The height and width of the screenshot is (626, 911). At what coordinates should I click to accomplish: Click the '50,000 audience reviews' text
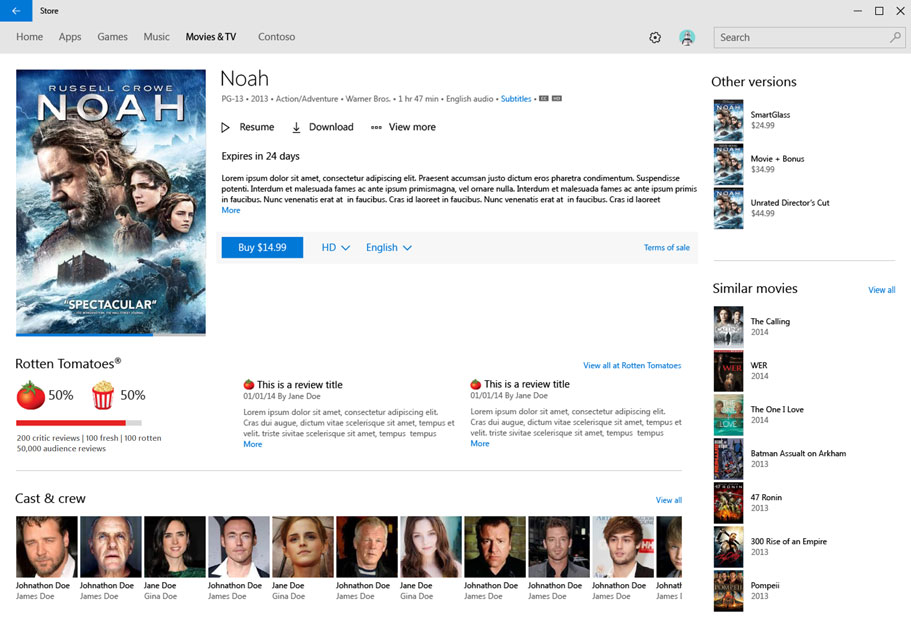(x=61, y=449)
